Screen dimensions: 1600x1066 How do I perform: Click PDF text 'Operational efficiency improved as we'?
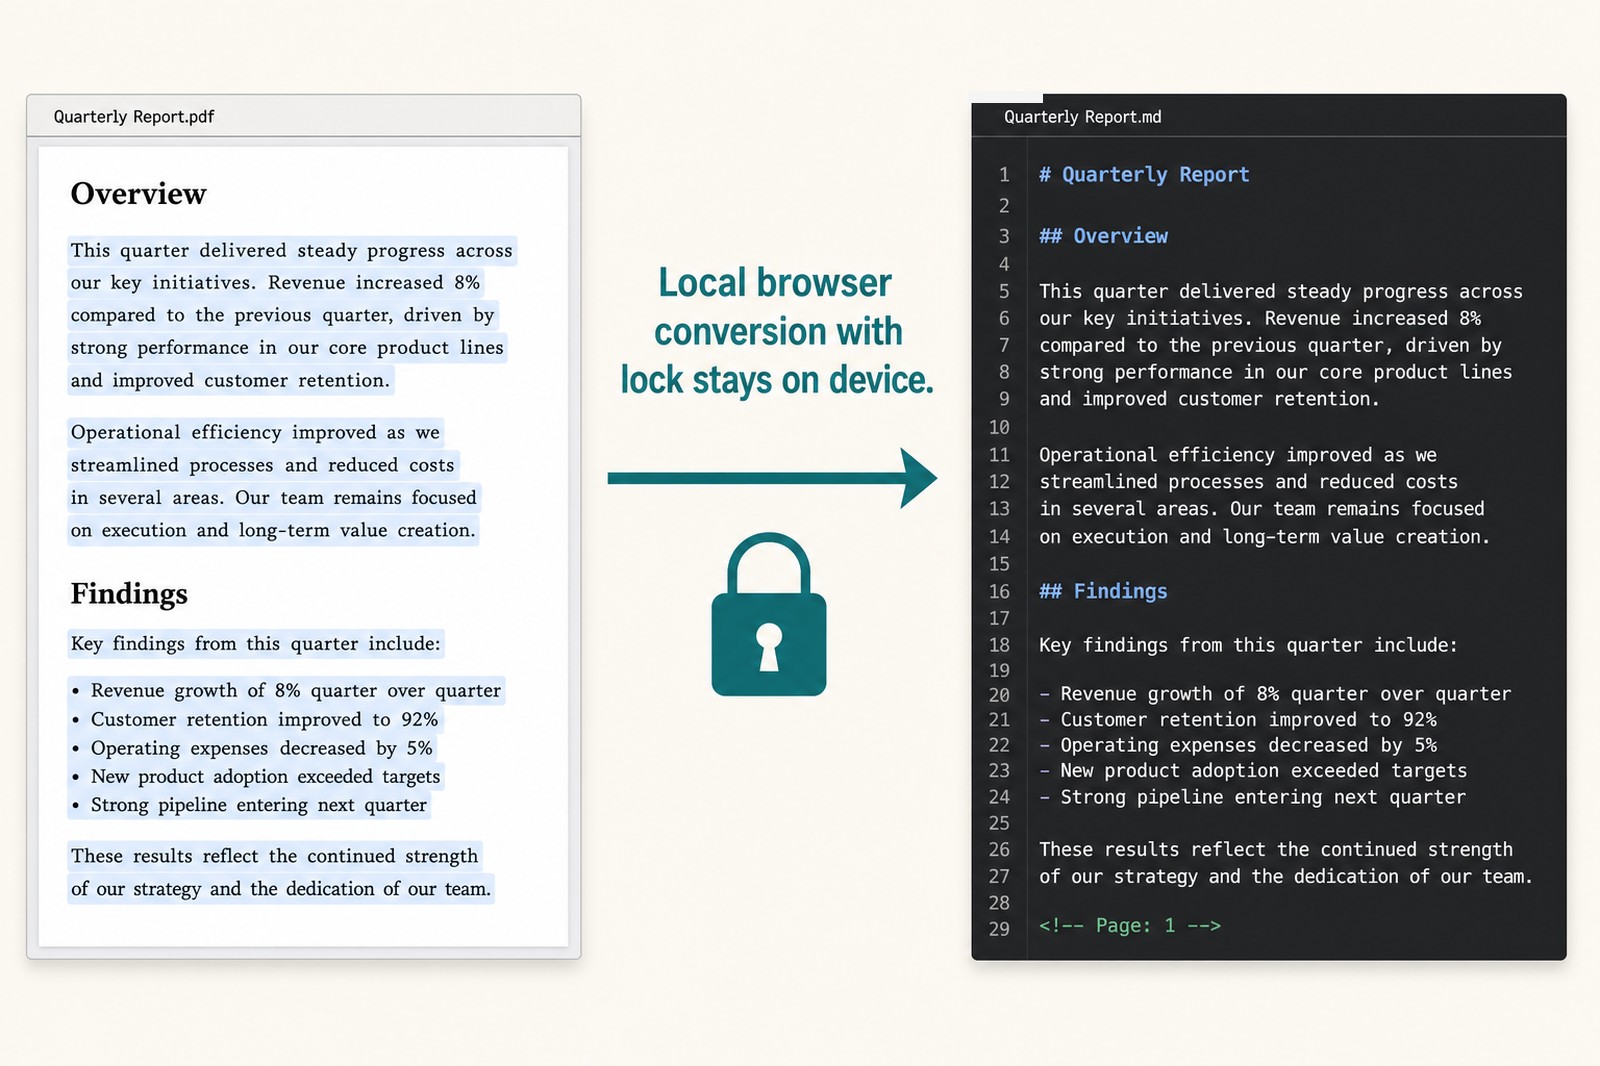click(x=255, y=432)
